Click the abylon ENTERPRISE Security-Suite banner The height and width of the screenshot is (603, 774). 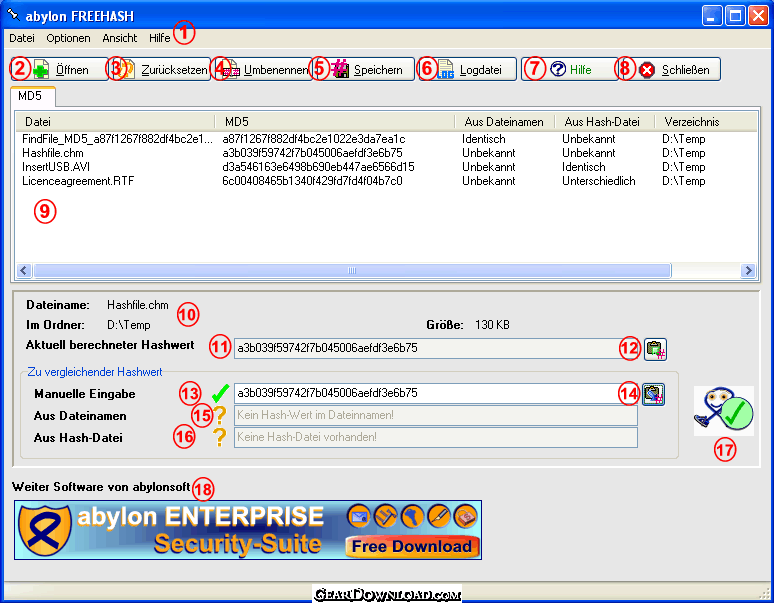(248, 530)
